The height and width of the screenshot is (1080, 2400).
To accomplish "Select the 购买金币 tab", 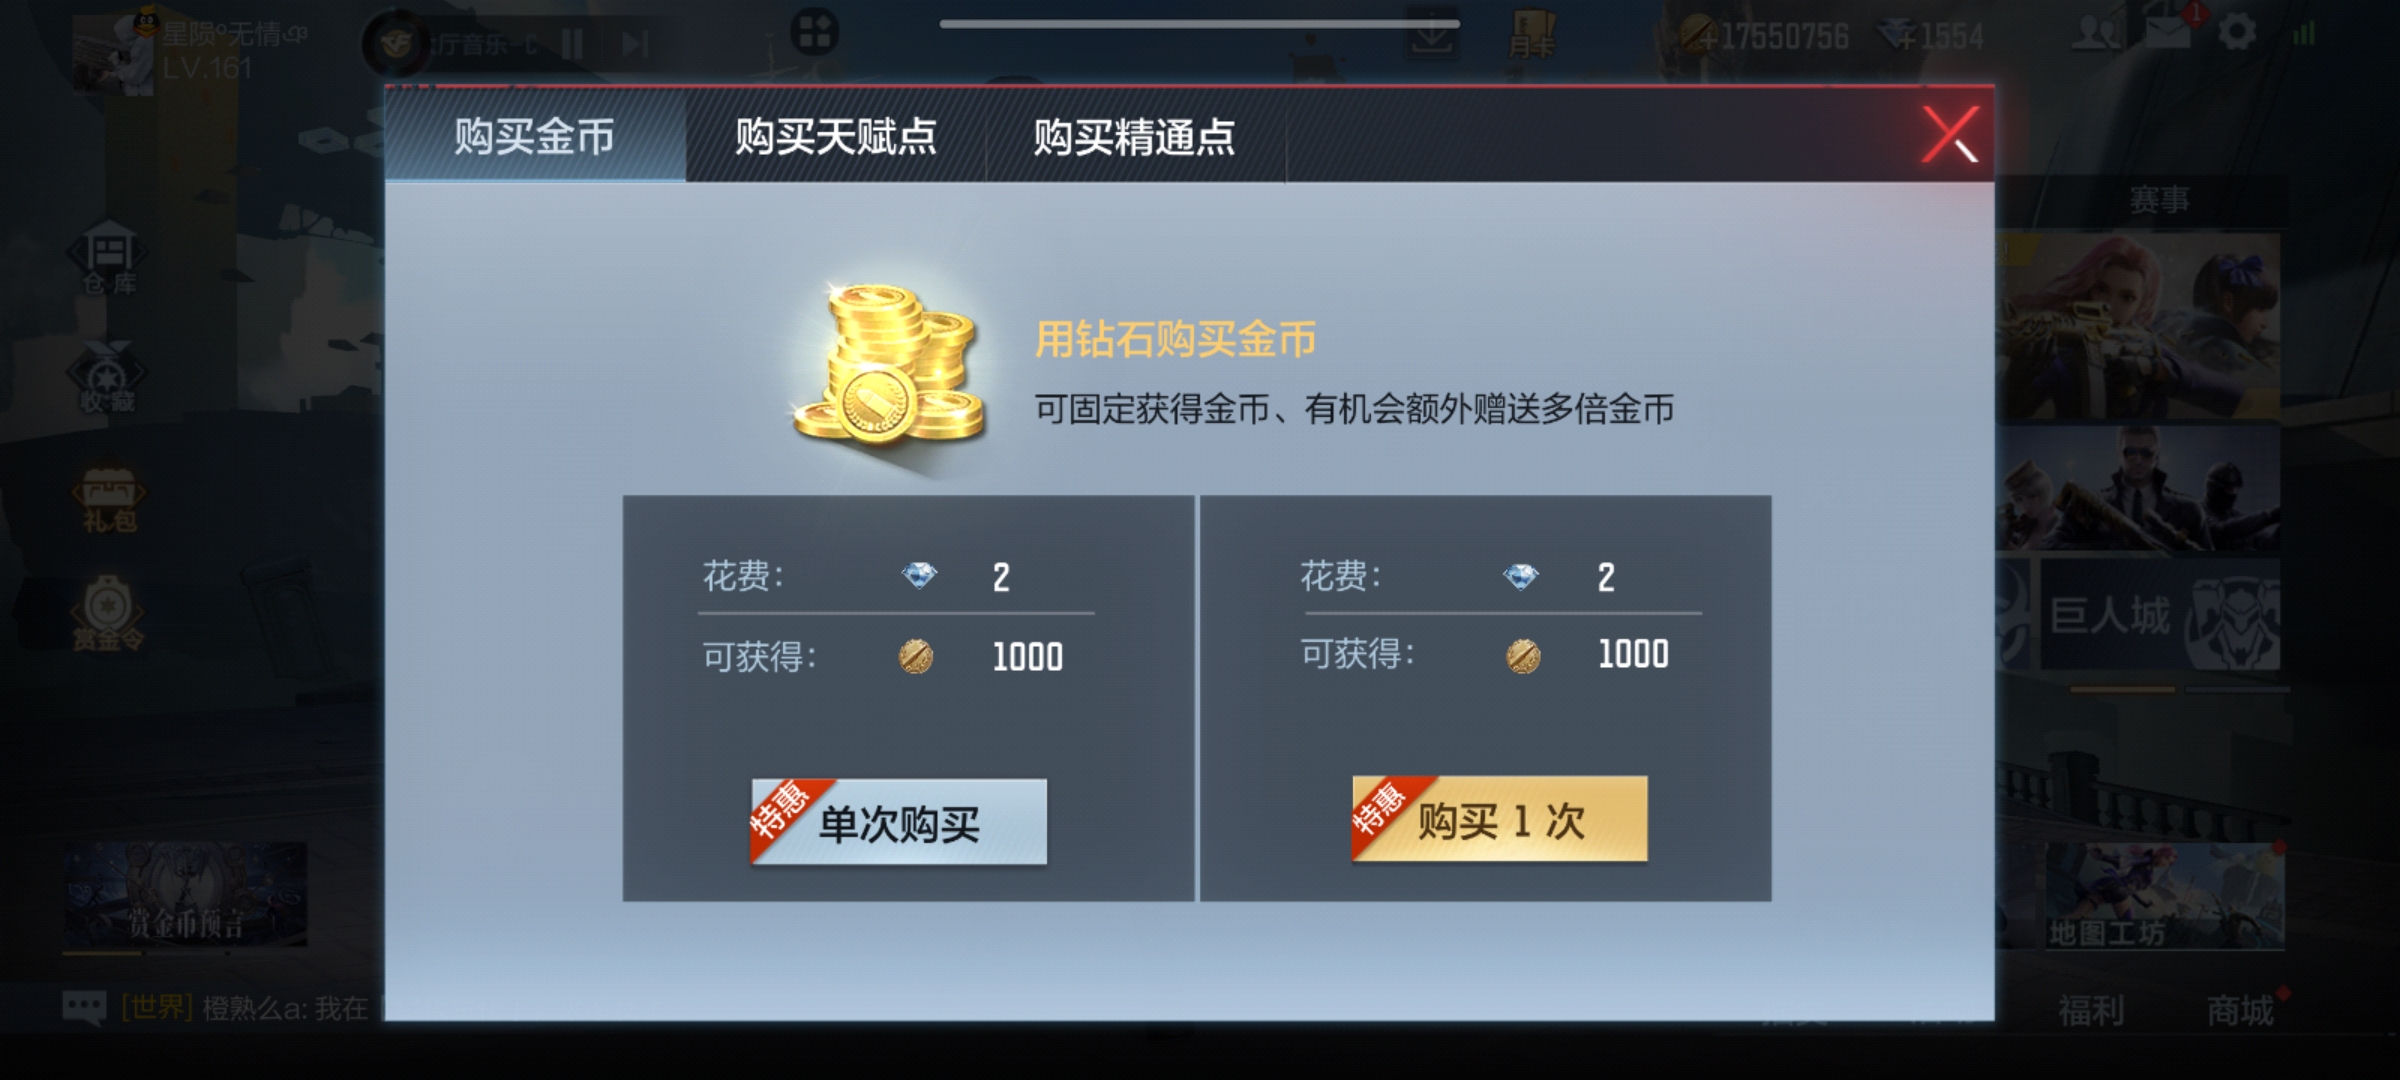I will (x=535, y=136).
